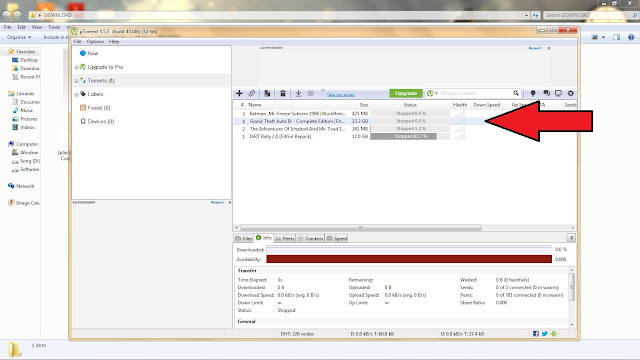The width and height of the screenshot is (640, 360).
Task: Click the chat bubbles toolbar icon
Action: (x=546, y=93)
